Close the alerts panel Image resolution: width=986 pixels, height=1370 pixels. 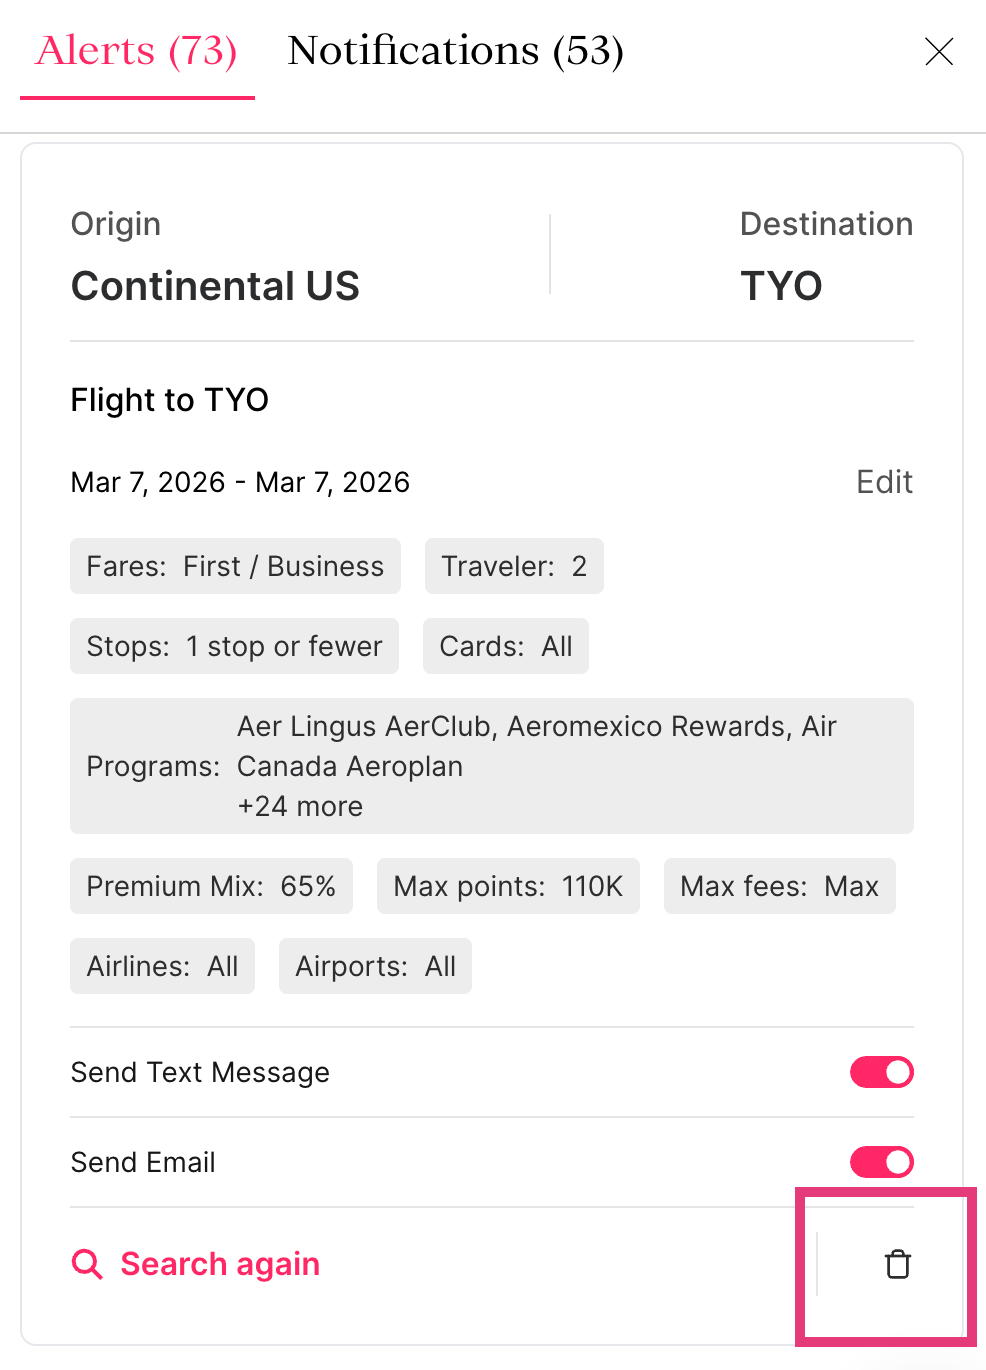[939, 51]
